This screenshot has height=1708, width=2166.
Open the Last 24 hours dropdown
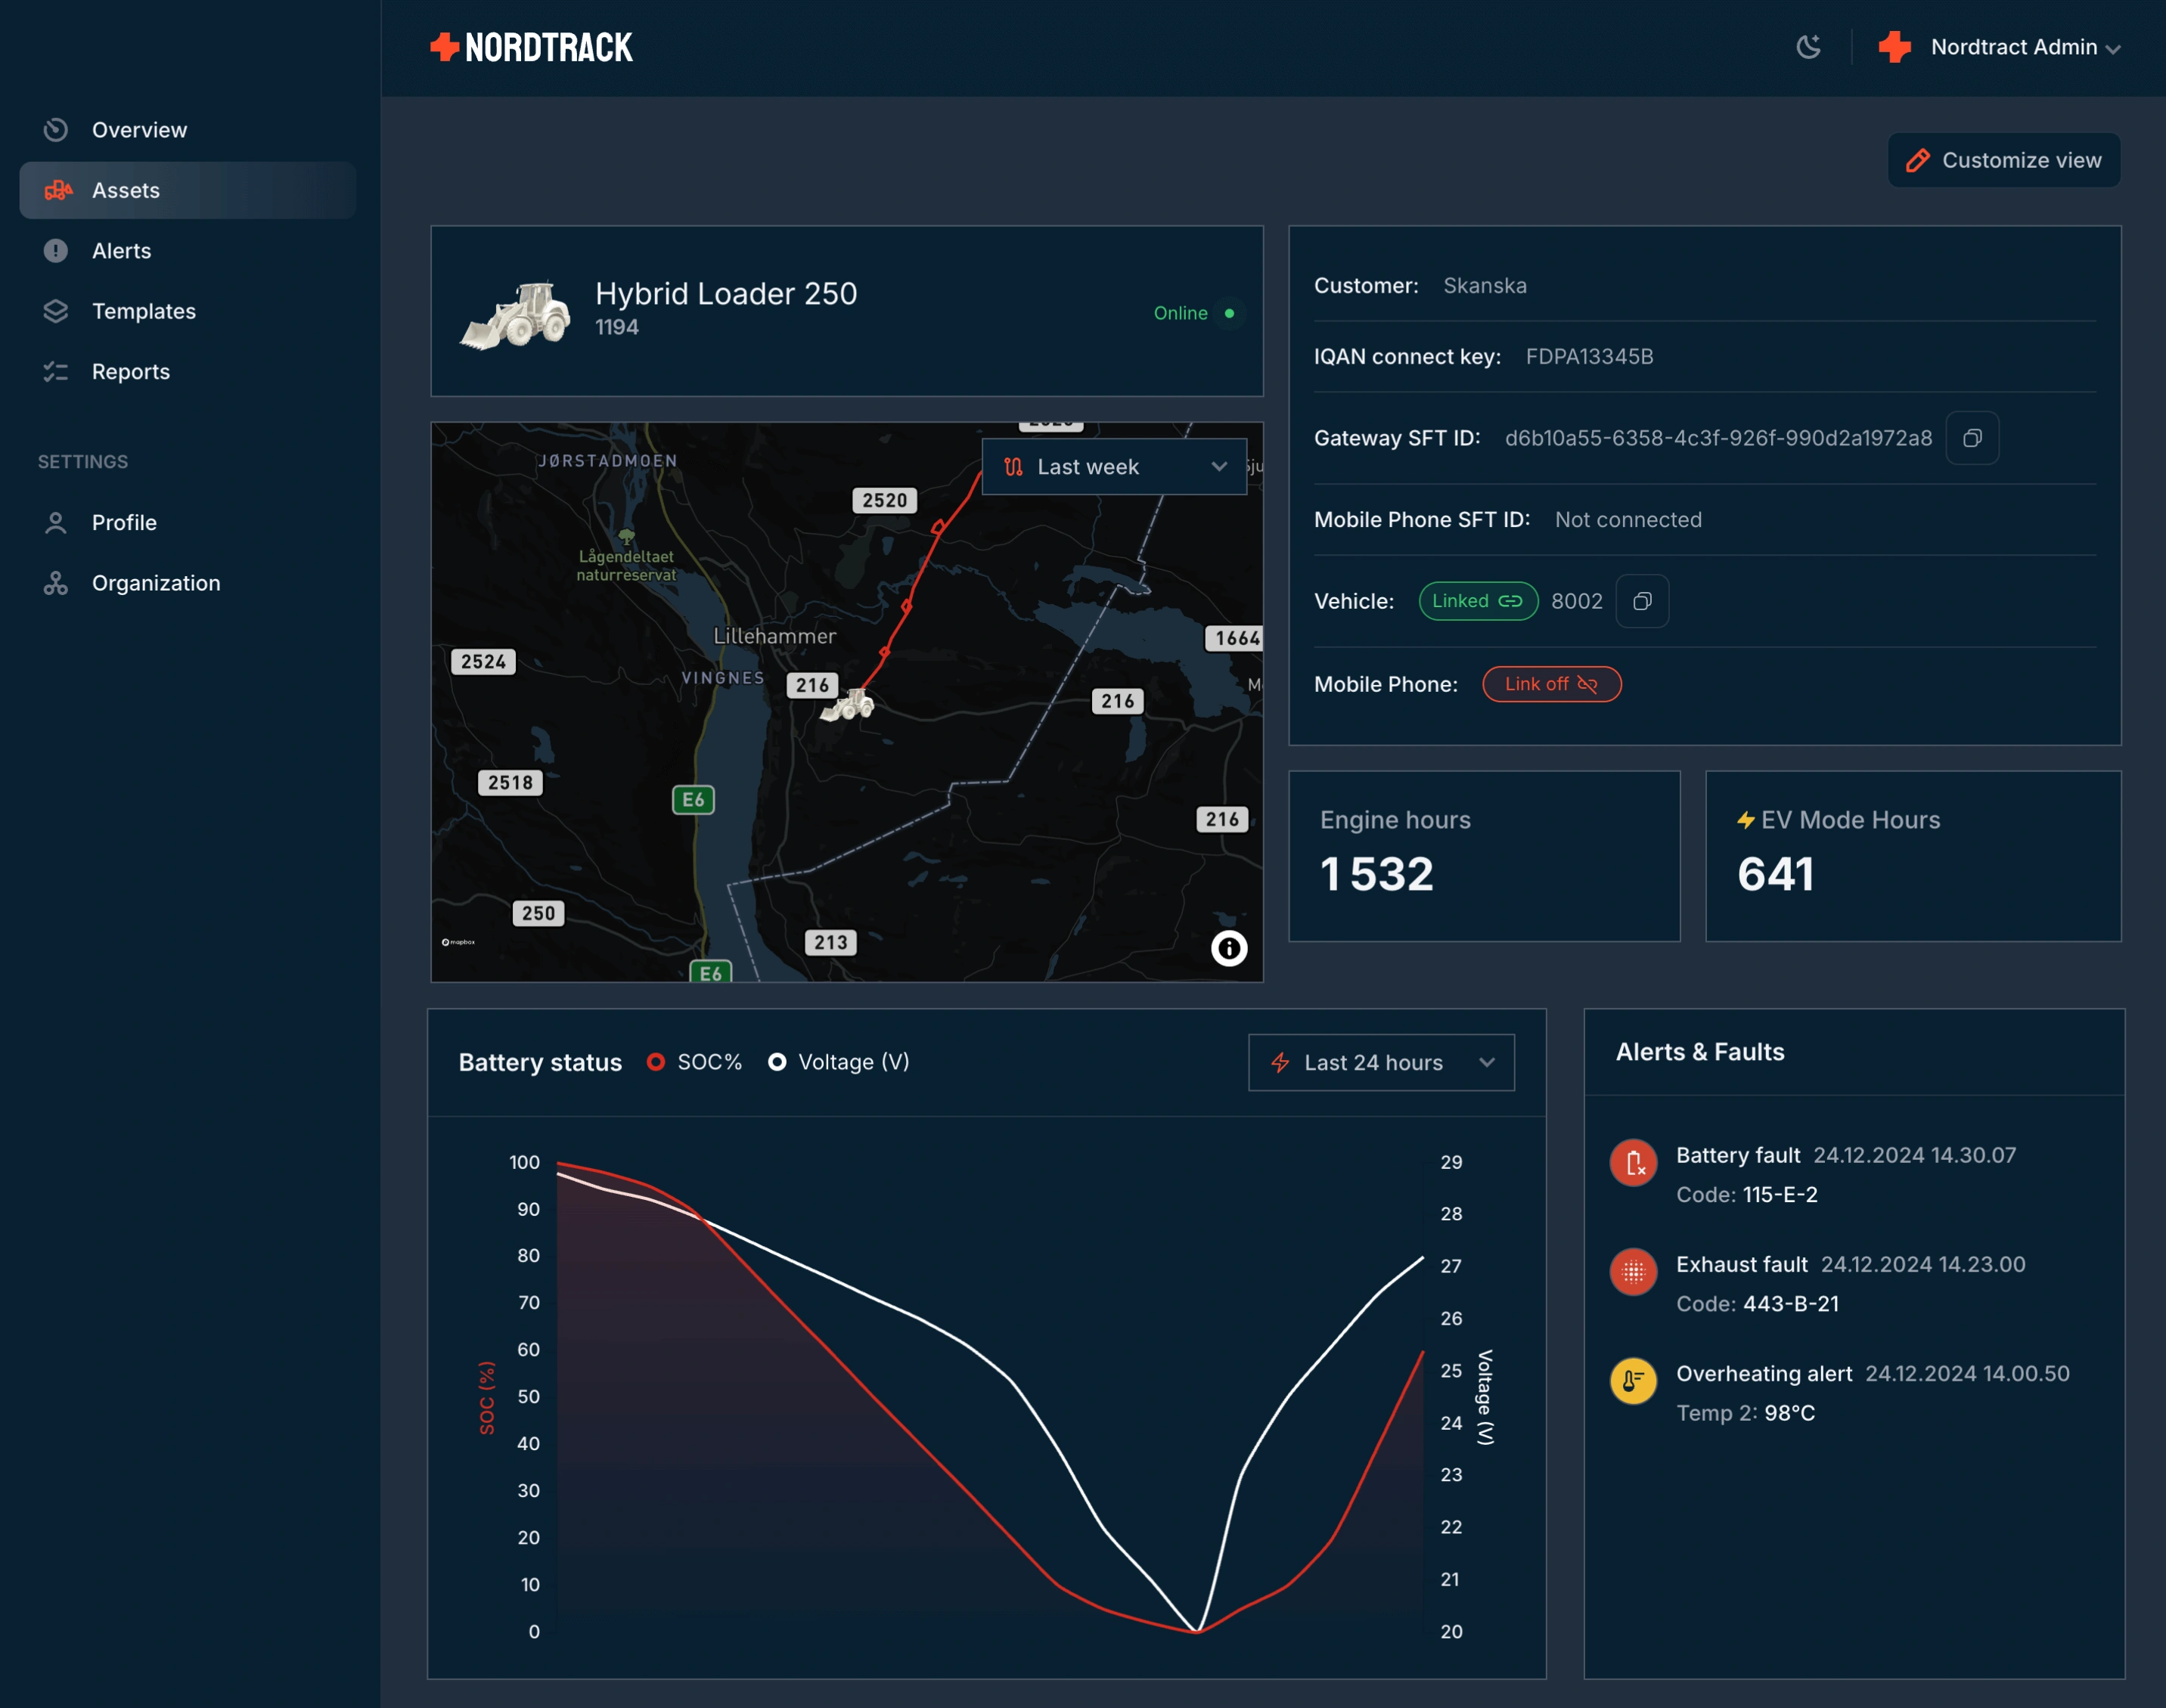pos(1381,1062)
